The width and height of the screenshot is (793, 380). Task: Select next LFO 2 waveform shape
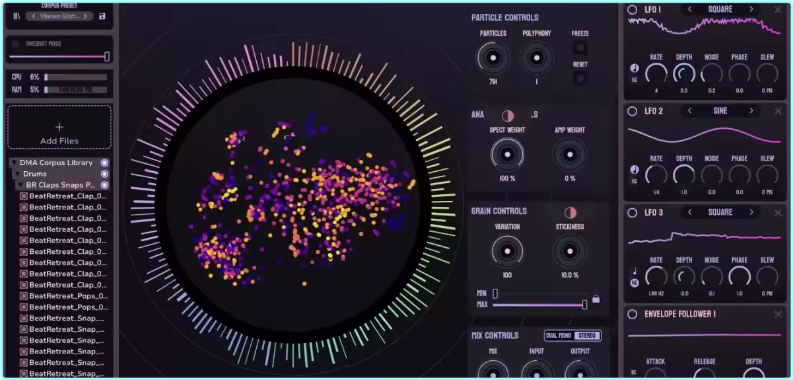pos(752,111)
